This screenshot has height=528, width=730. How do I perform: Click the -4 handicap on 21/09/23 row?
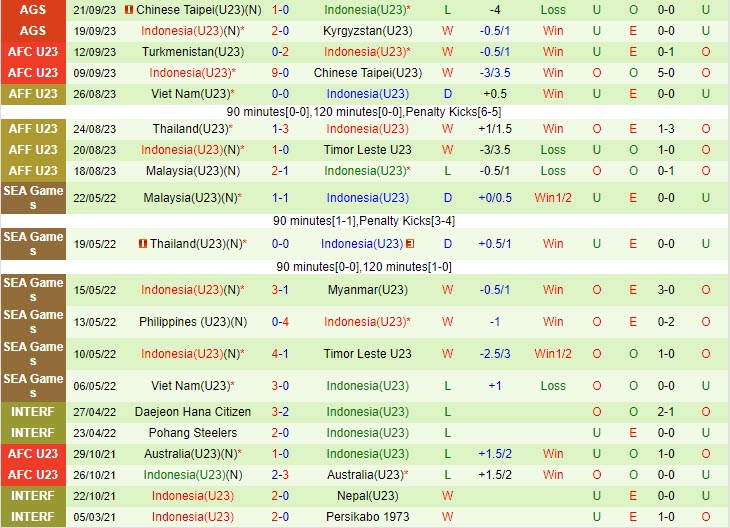[x=495, y=9]
